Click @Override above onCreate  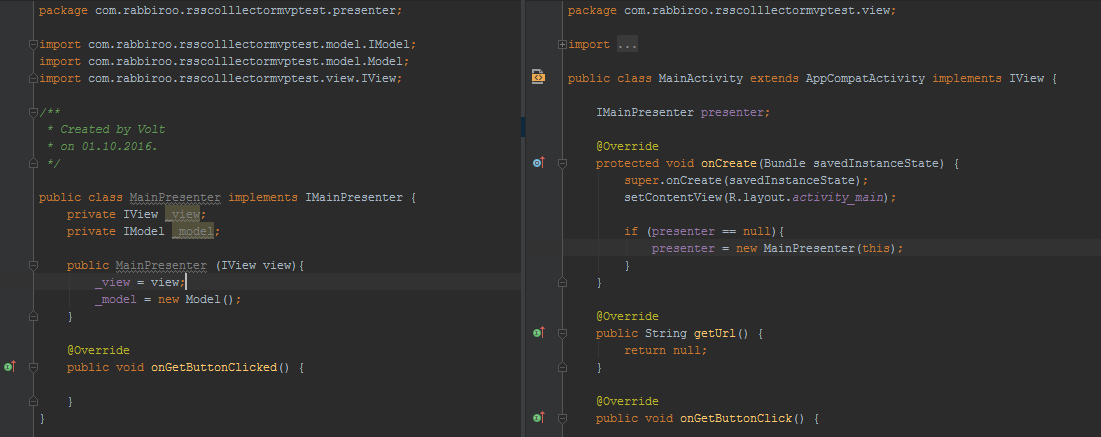click(628, 146)
